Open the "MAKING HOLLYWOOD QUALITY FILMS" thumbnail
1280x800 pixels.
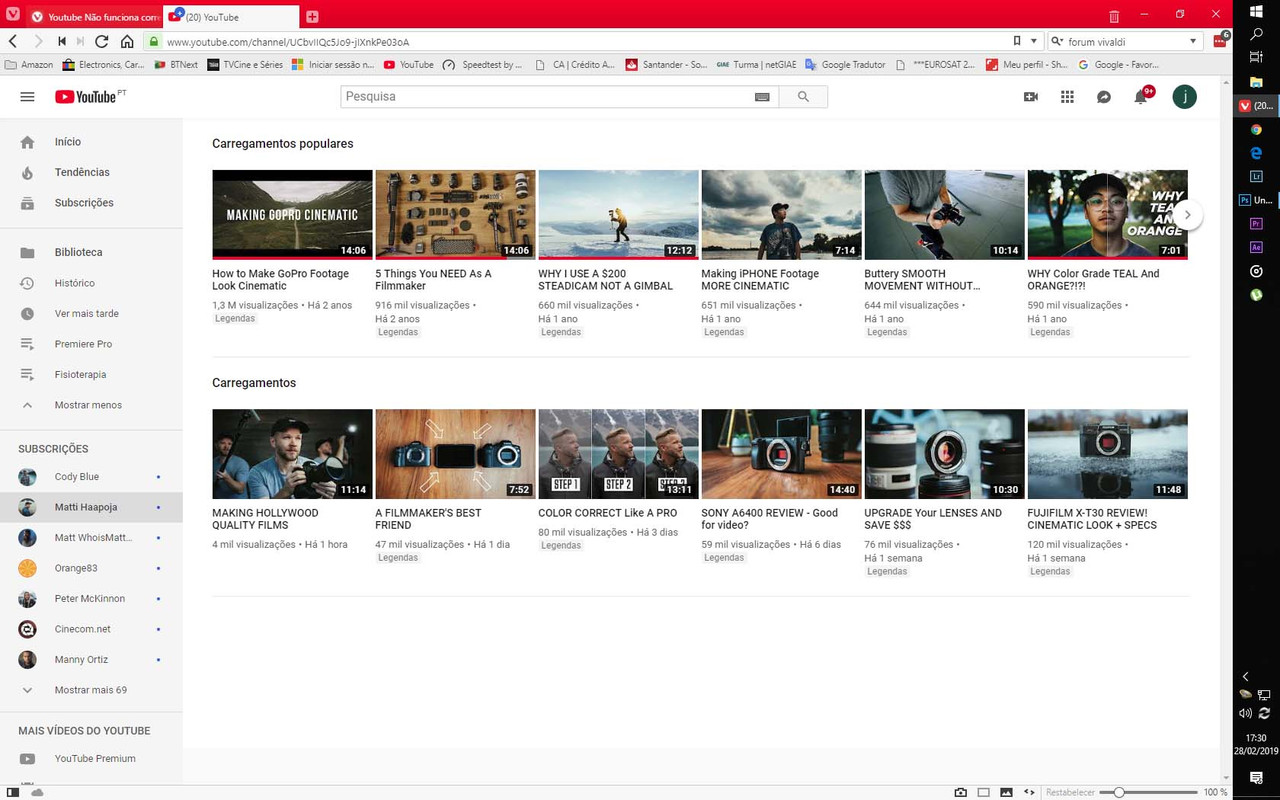click(x=292, y=454)
